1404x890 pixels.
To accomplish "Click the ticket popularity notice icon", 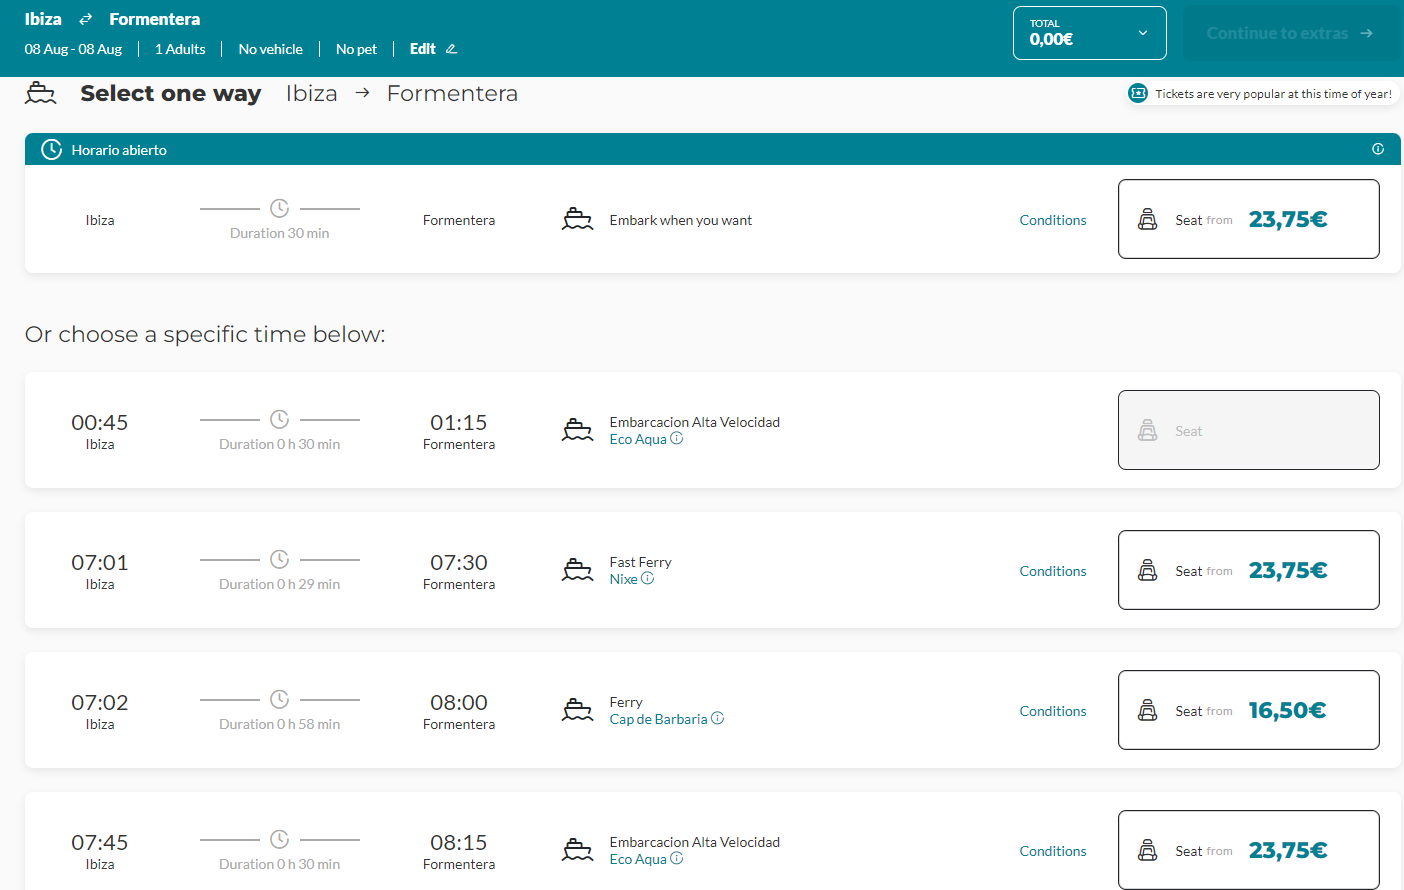I will (1138, 93).
